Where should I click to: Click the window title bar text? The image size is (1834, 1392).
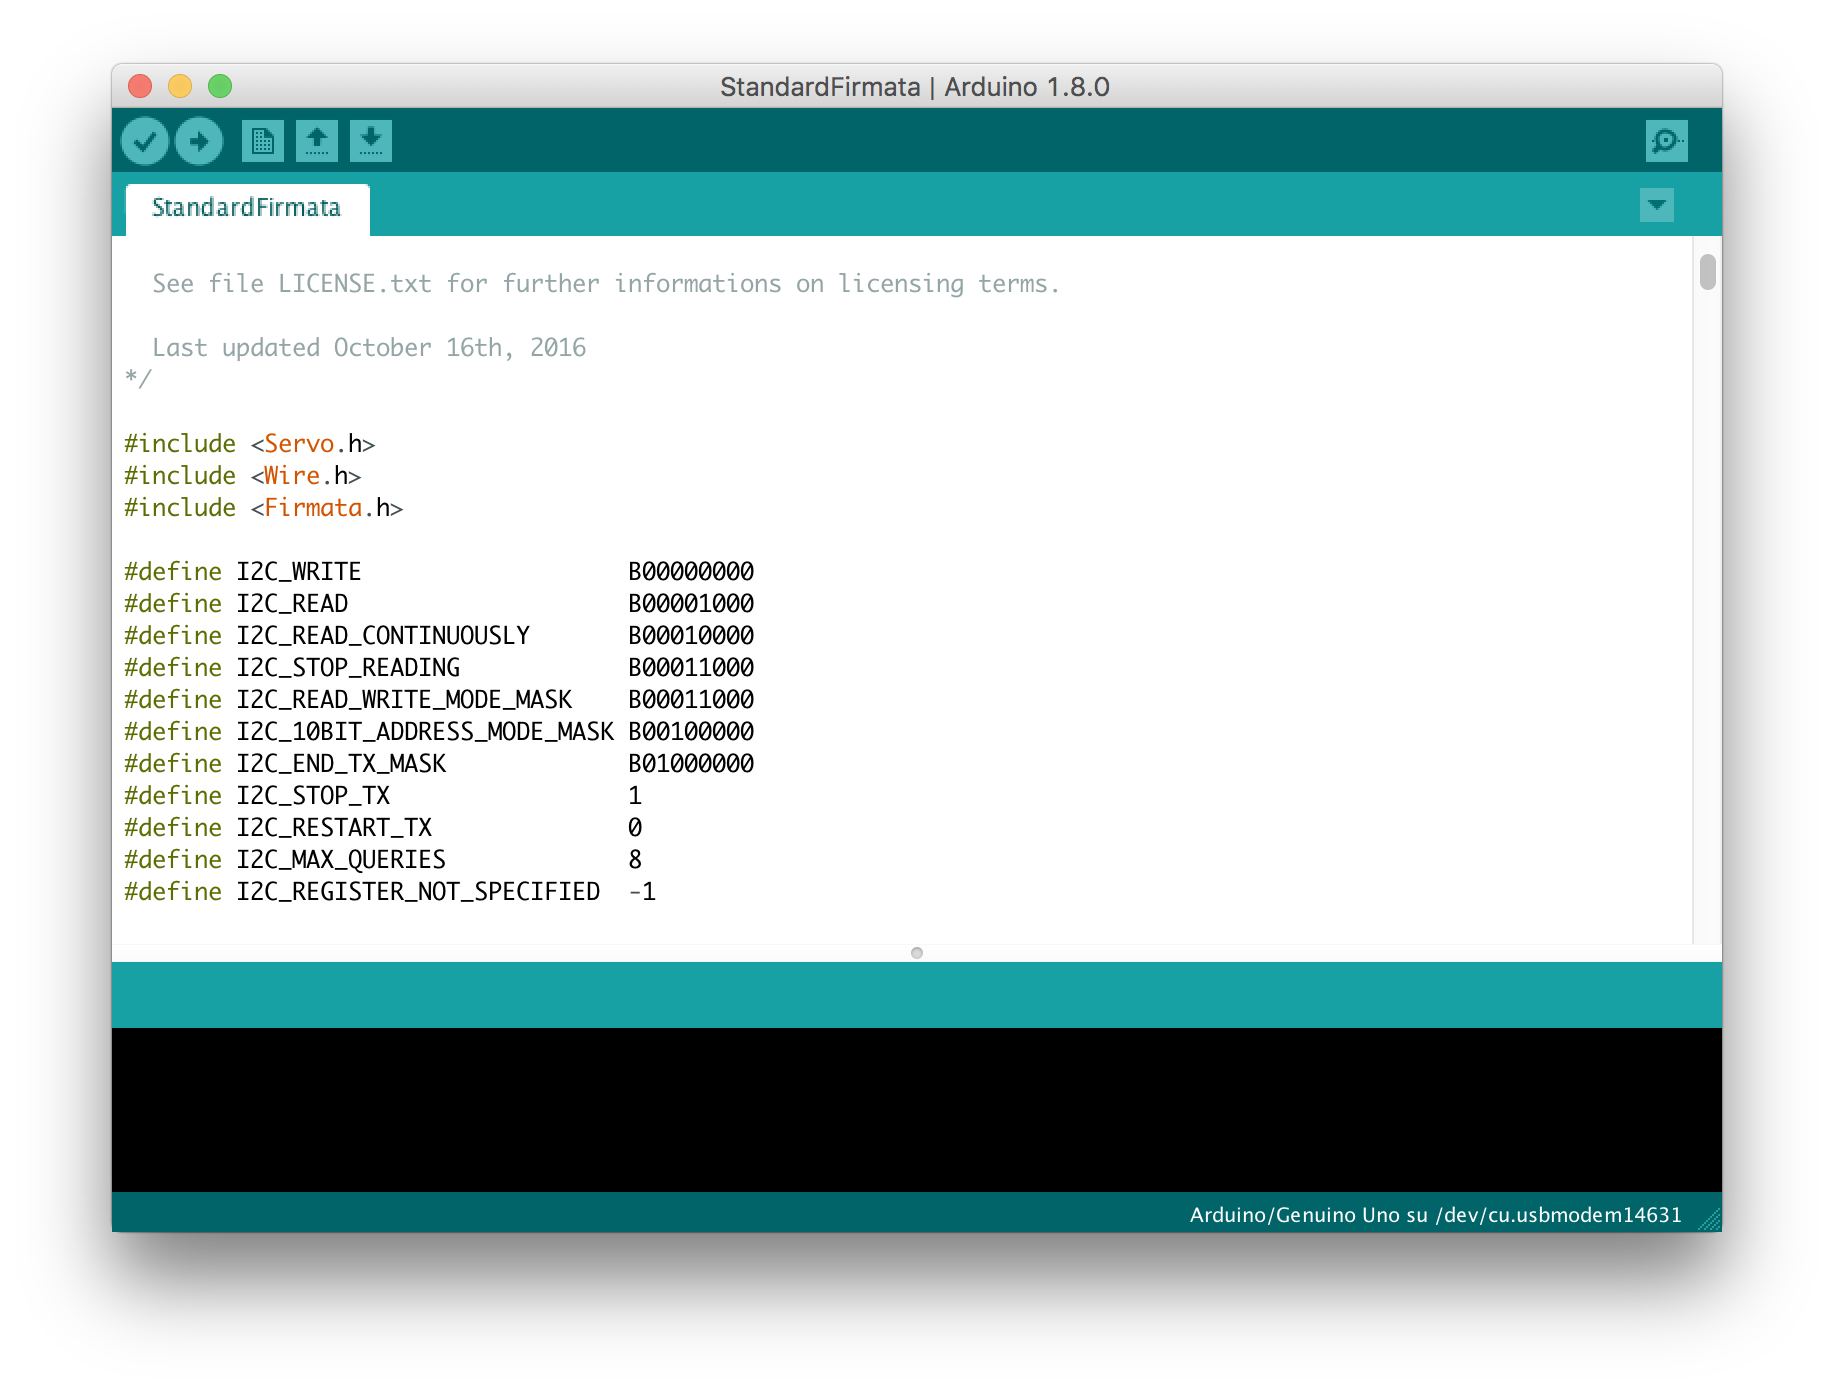pos(914,87)
